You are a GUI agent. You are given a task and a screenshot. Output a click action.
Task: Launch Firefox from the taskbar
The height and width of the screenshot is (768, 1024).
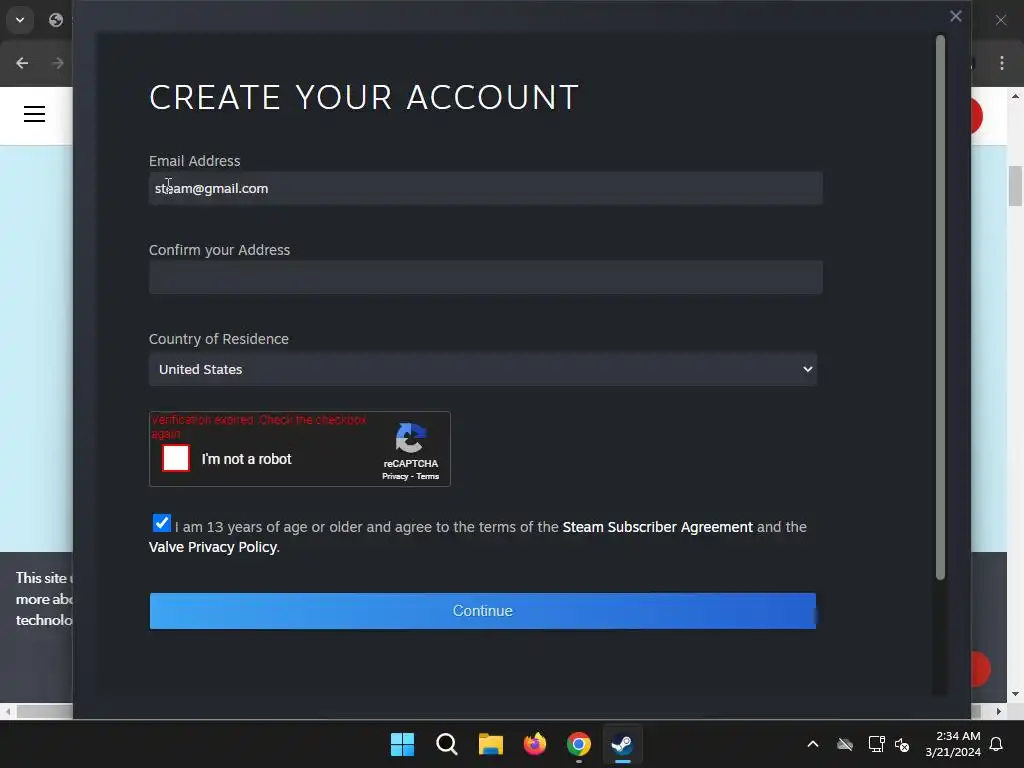pos(535,744)
